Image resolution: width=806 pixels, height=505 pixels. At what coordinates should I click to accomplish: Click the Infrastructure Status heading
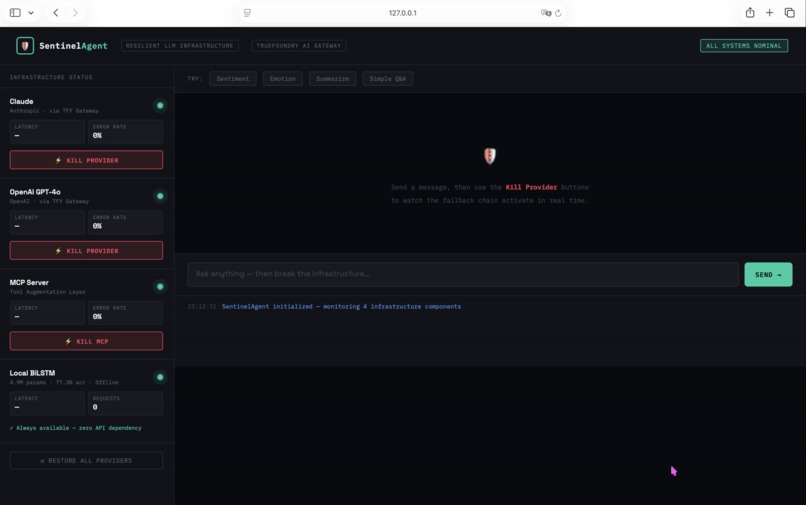coord(51,77)
